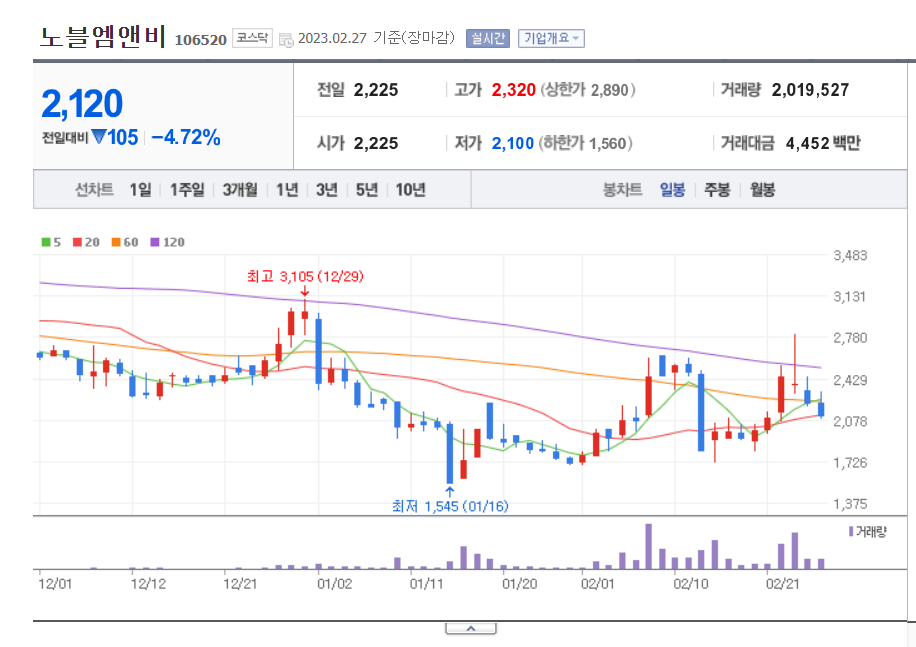916x647 pixels.
Task: Click the 저가 value 2,100
Action: pyautogui.click(x=513, y=143)
